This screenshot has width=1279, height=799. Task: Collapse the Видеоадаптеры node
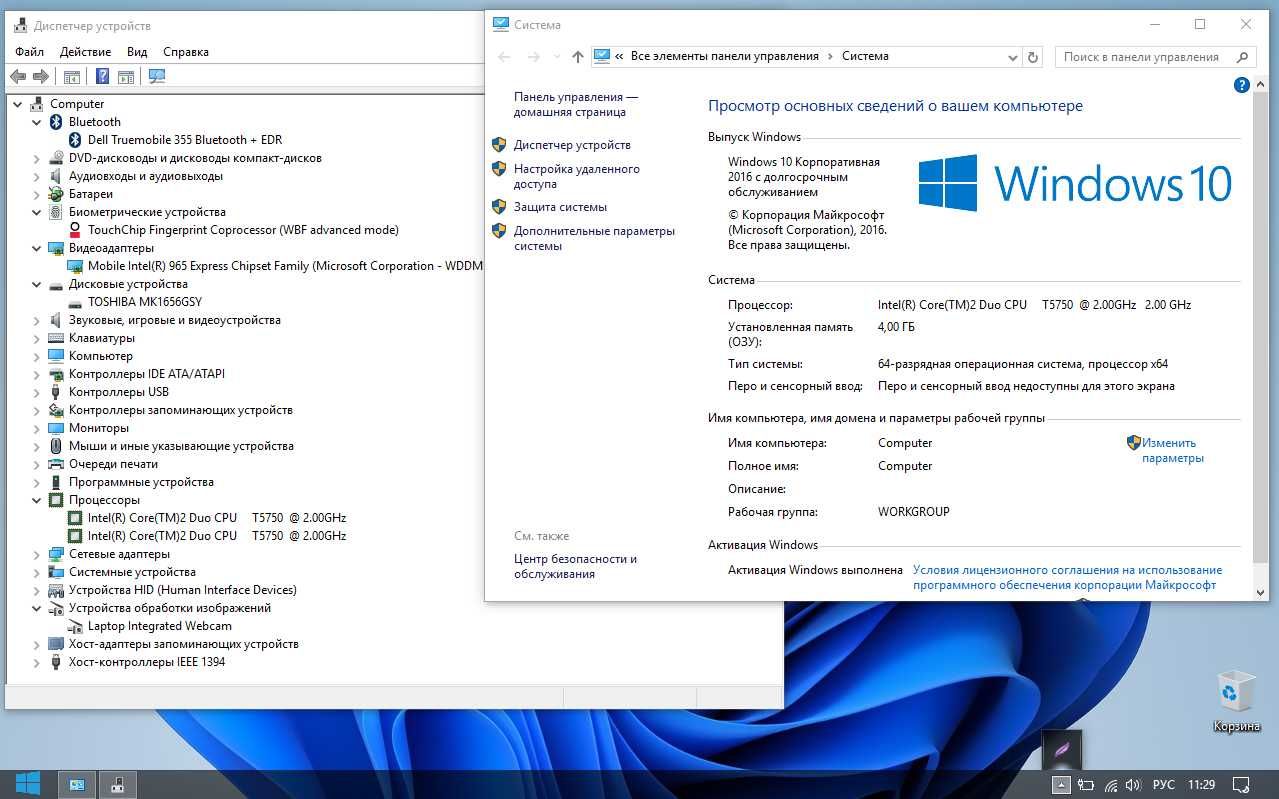(37, 248)
